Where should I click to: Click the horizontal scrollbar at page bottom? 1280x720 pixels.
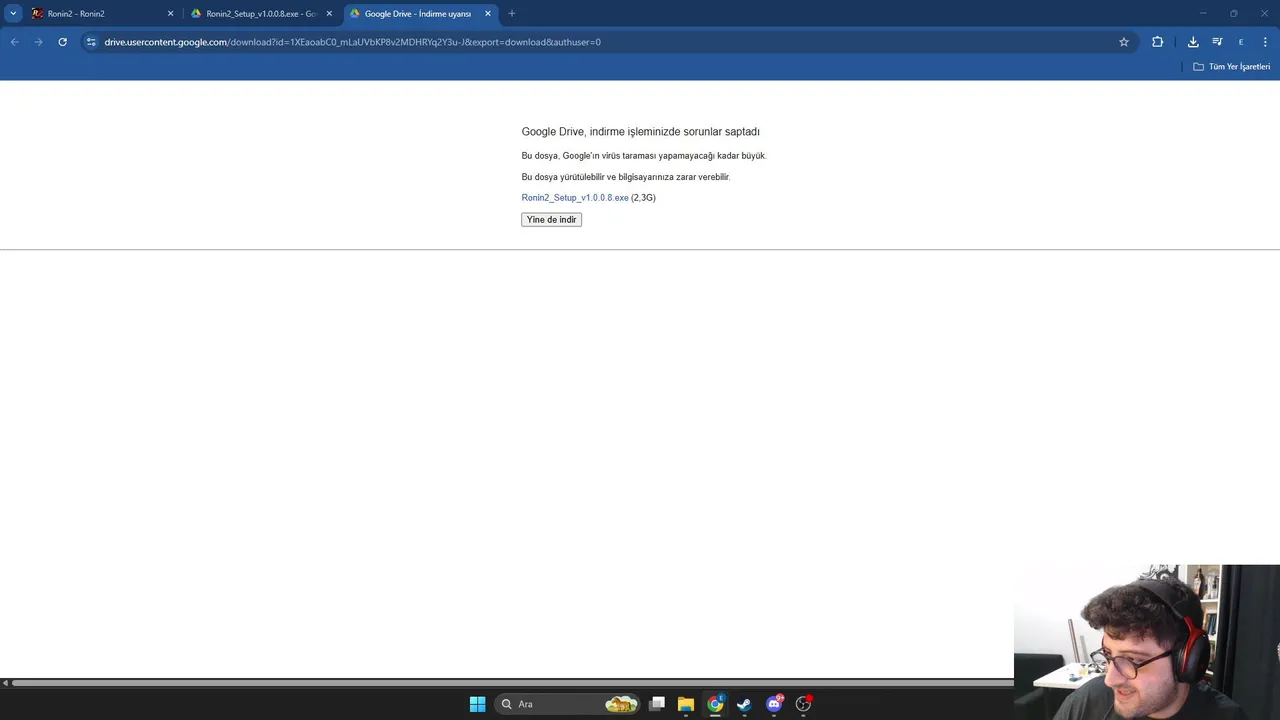point(512,683)
